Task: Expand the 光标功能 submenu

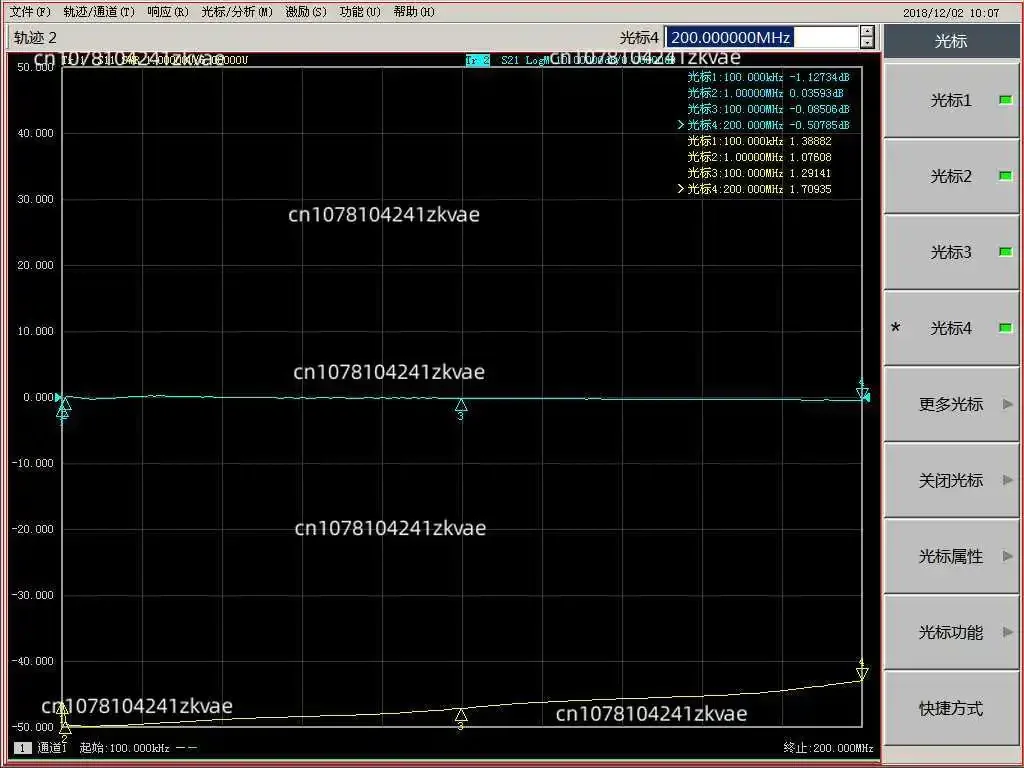Action: pos(950,632)
